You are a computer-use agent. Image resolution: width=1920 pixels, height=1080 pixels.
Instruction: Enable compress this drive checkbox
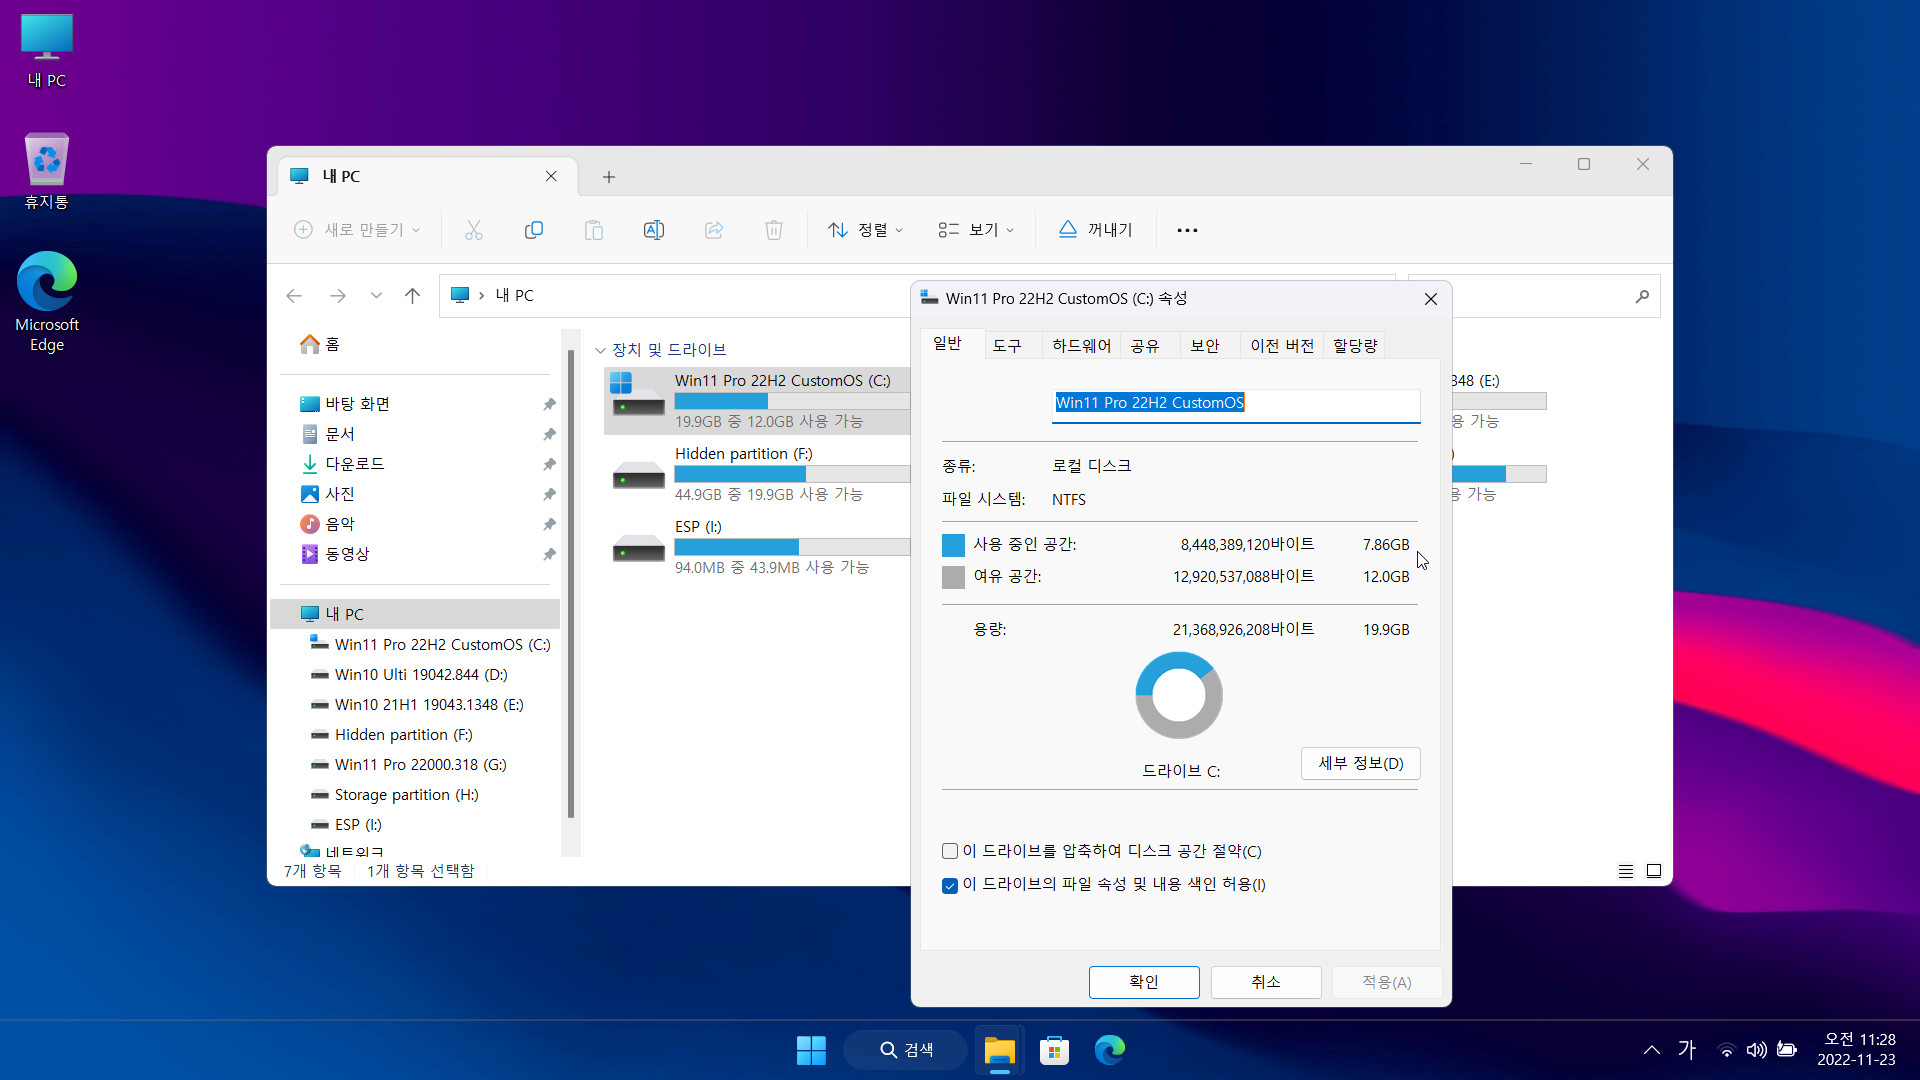[x=950, y=851]
